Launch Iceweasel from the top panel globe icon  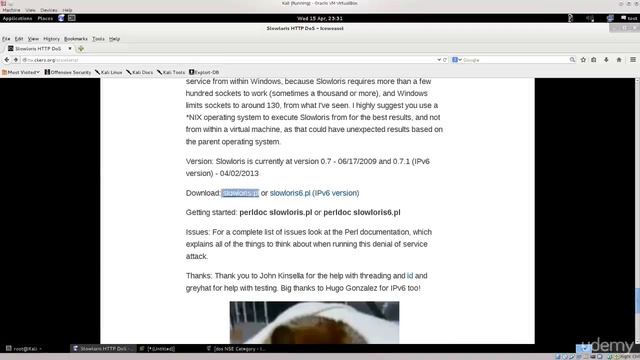coord(61,18)
